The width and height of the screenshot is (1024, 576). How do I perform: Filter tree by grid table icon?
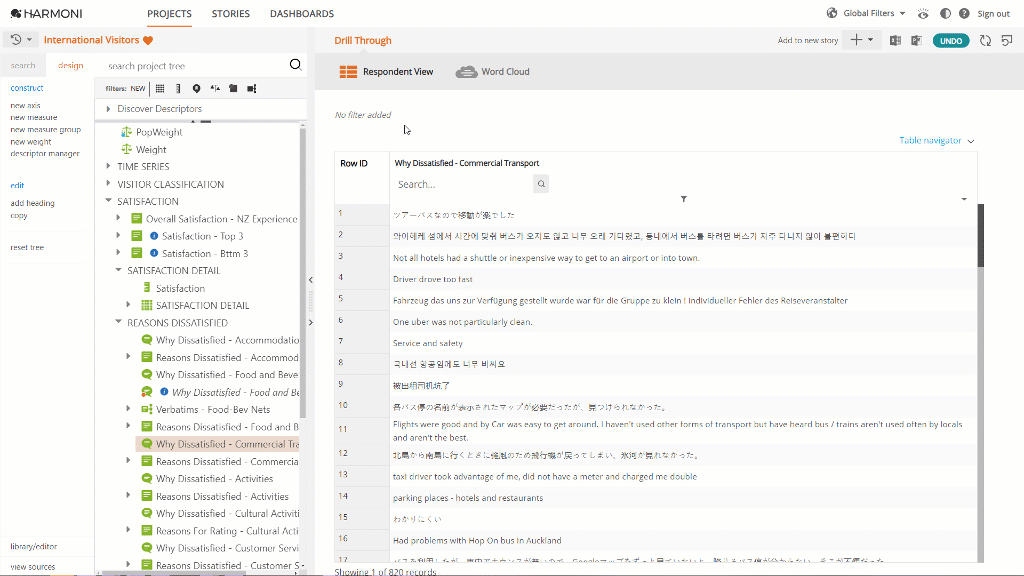pos(160,88)
